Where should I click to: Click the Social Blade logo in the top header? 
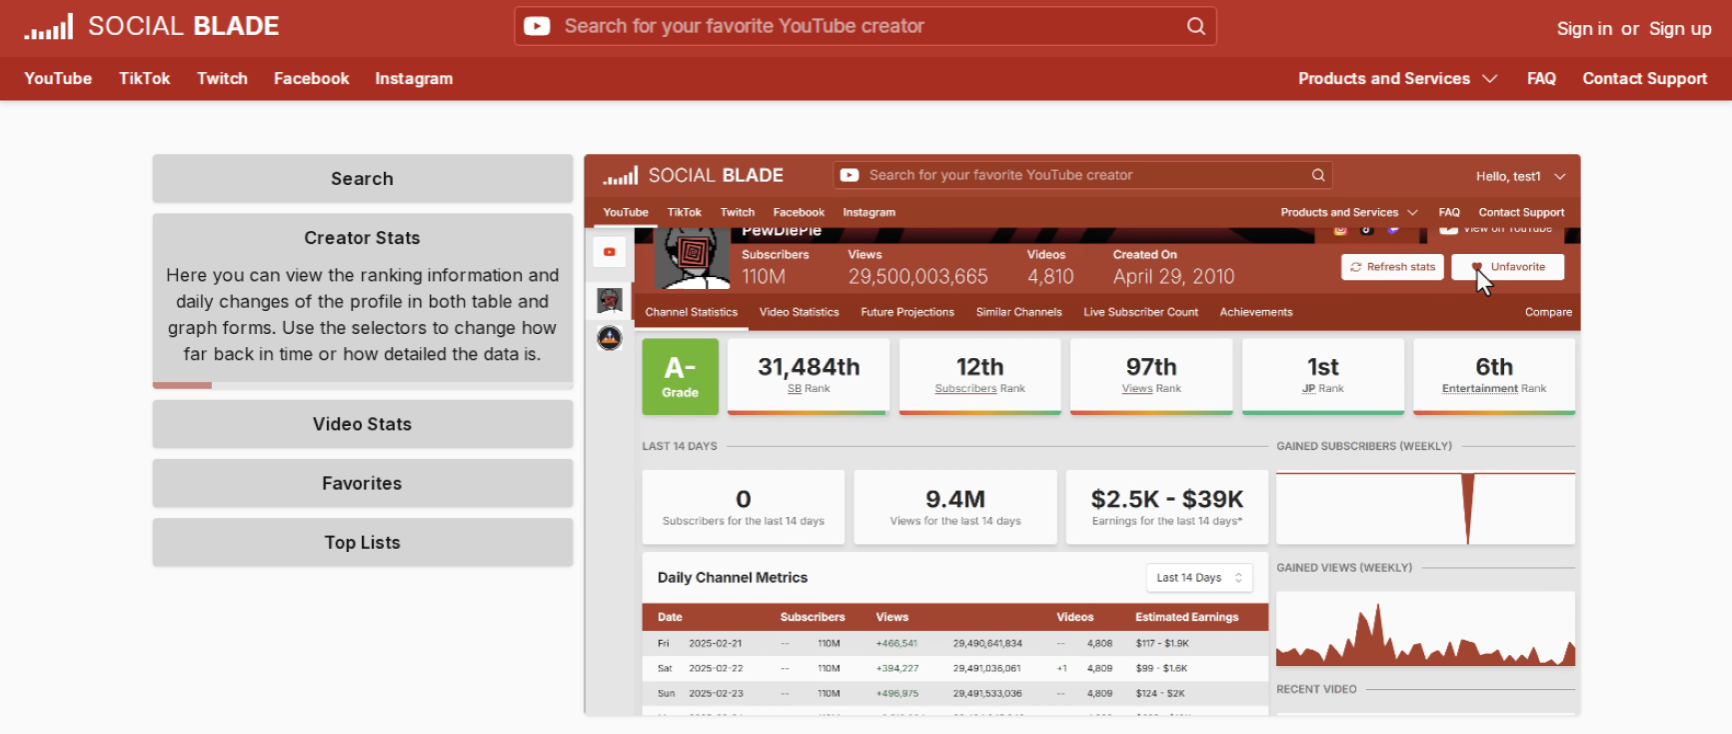pyautogui.click(x=151, y=26)
